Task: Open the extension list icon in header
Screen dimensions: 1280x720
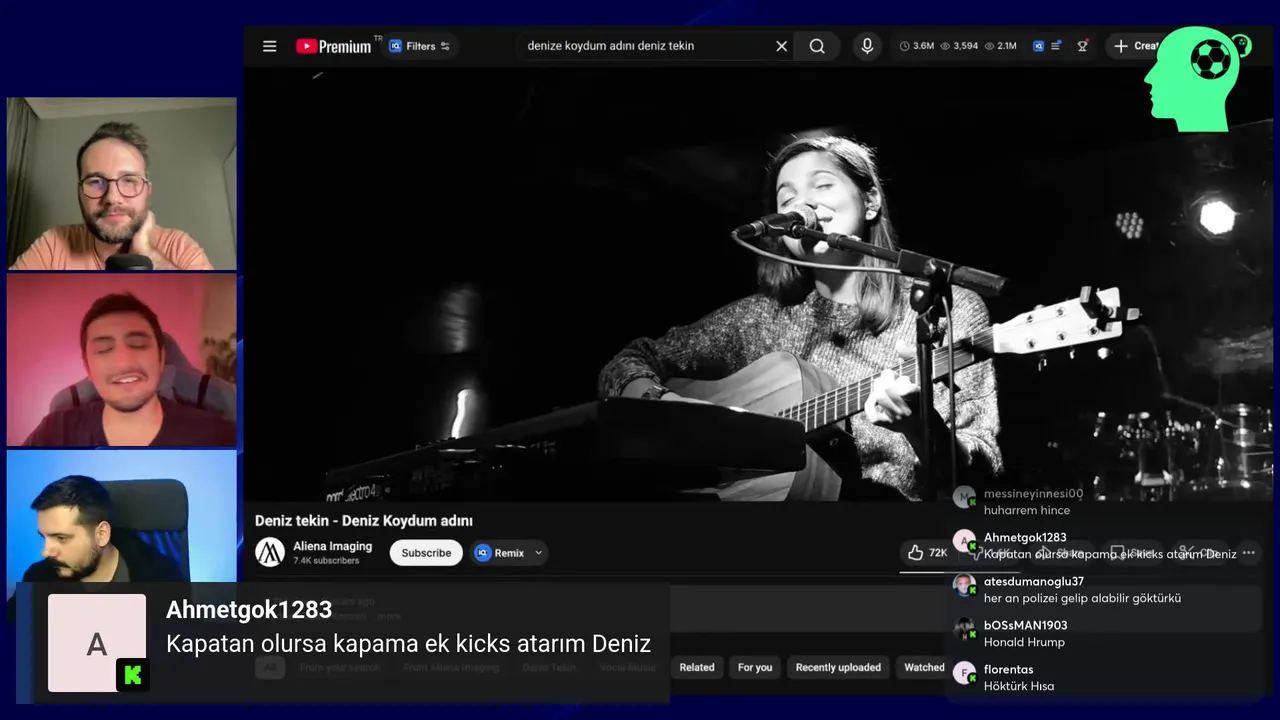Action: (1056, 46)
